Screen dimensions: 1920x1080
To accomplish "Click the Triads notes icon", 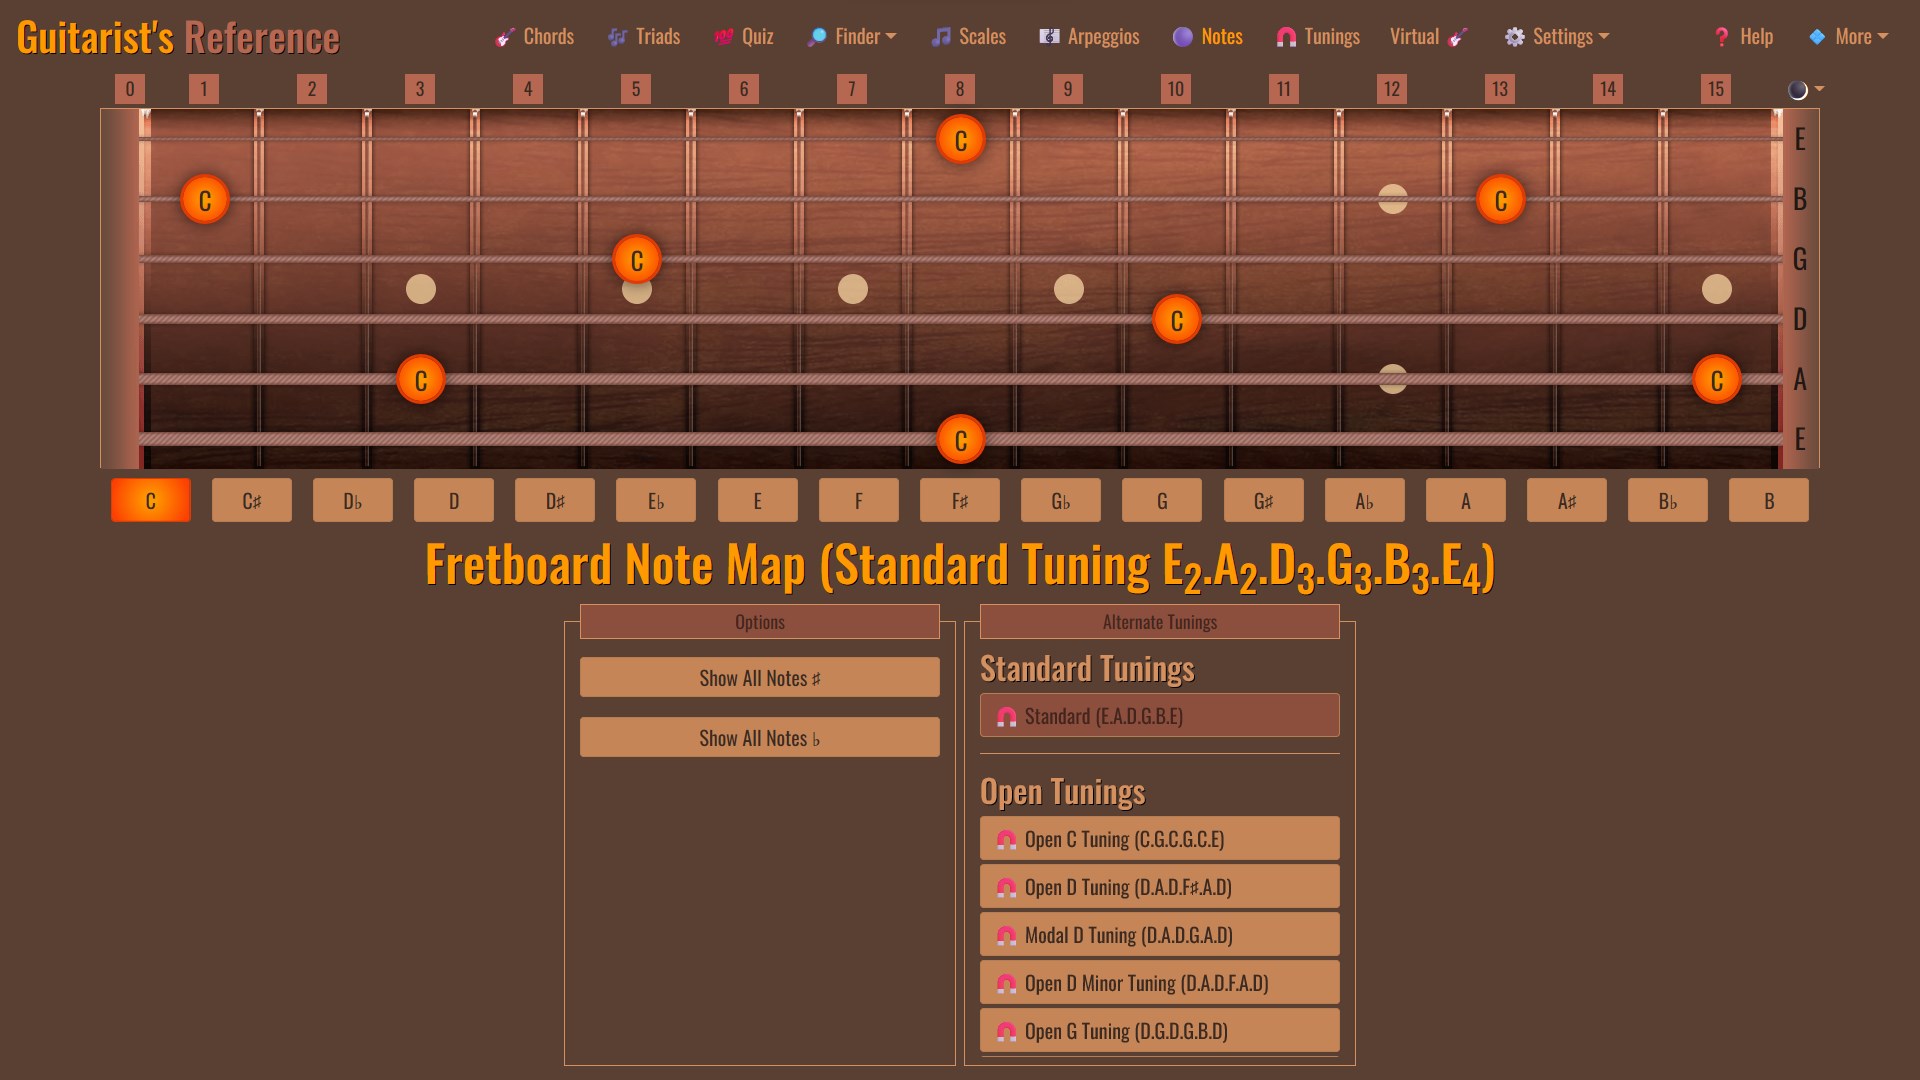I will click(618, 37).
